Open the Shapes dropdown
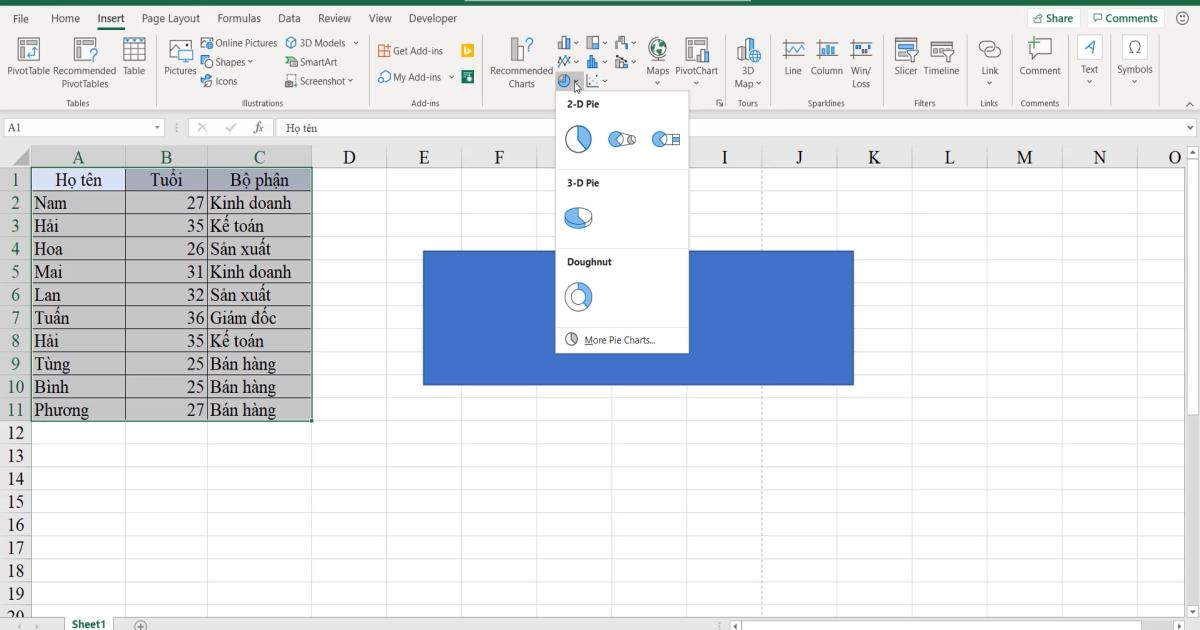Image resolution: width=1200 pixels, height=630 pixels. tap(228, 61)
